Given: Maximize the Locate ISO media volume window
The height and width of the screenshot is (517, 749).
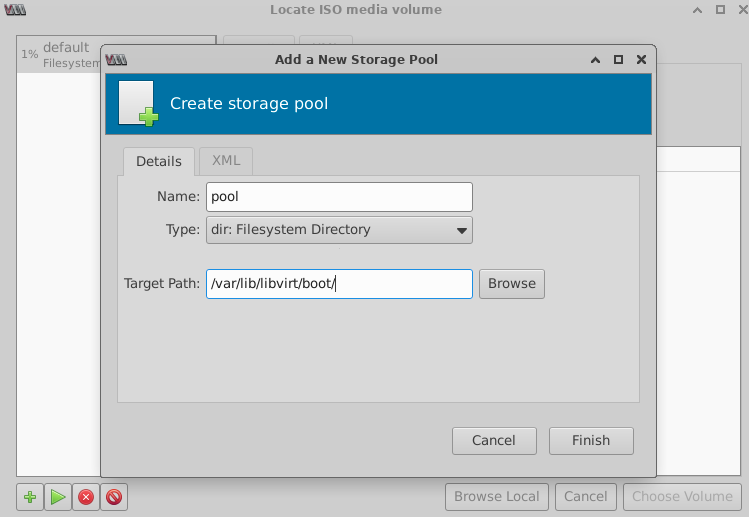Looking at the screenshot, I should pyautogui.click(x=720, y=10).
